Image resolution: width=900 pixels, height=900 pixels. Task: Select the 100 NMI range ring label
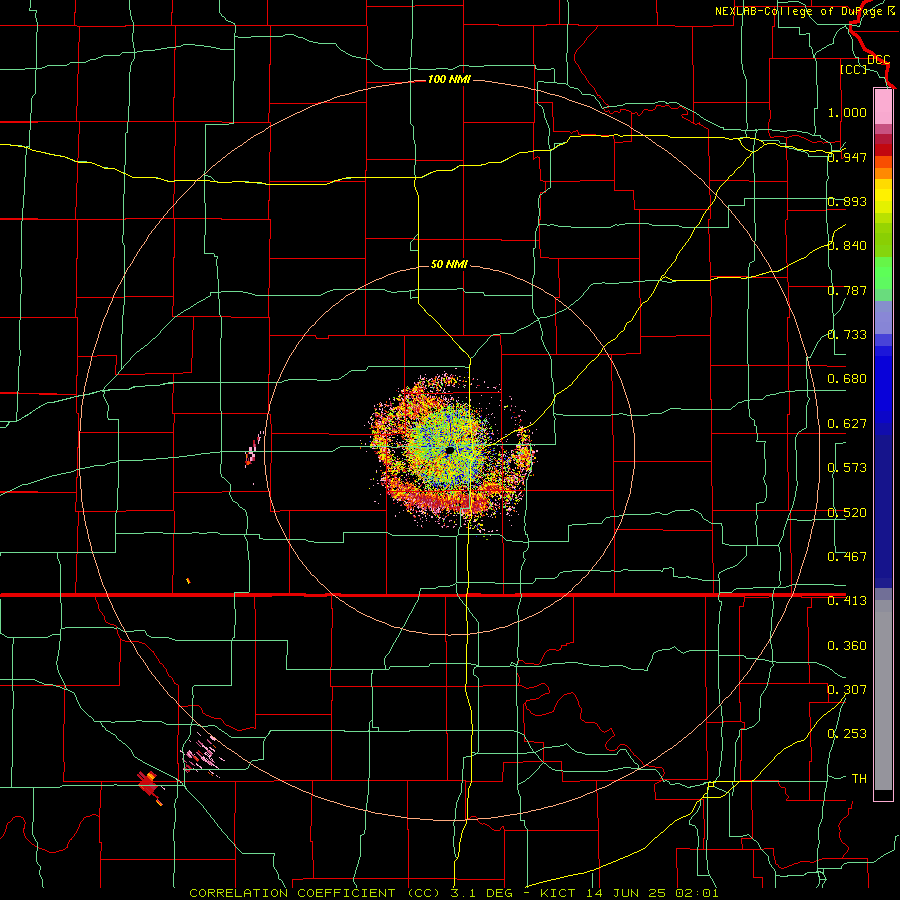click(x=449, y=79)
